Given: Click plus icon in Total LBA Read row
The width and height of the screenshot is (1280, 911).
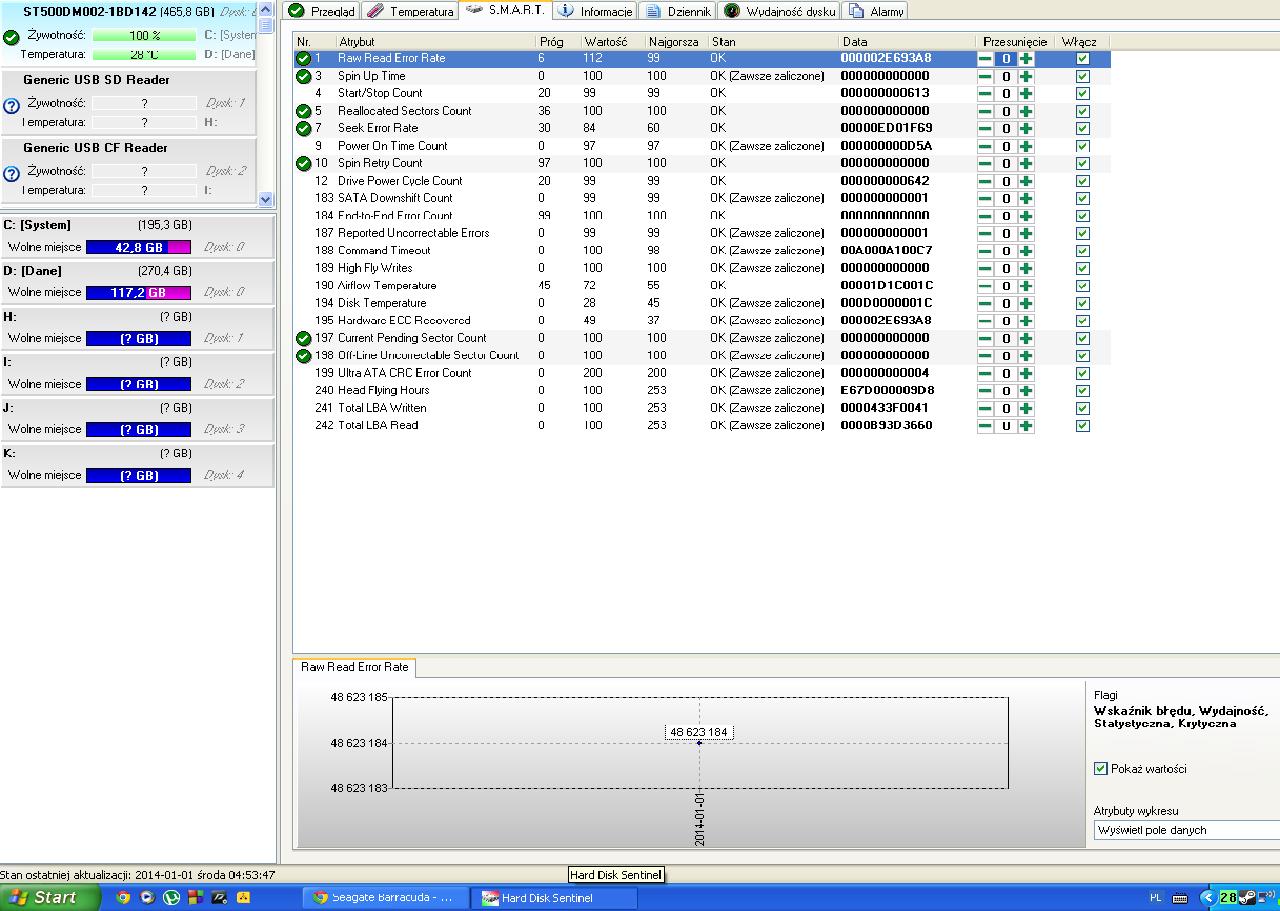Looking at the screenshot, I should [x=1026, y=426].
